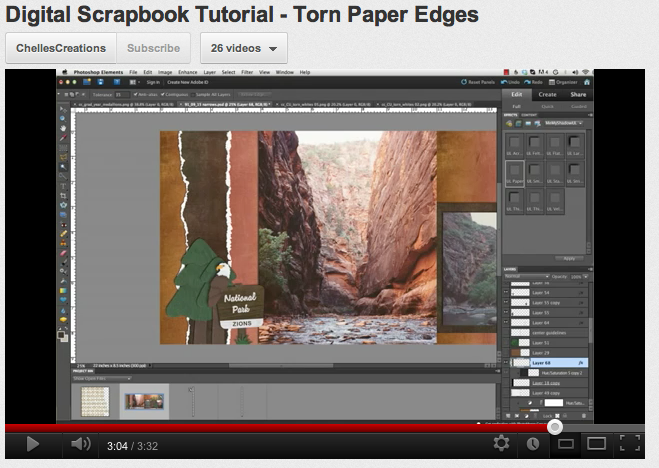Delete layer with trash icon
Image resolution: width=659 pixels, height=468 pixels.
(x=583, y=416)
